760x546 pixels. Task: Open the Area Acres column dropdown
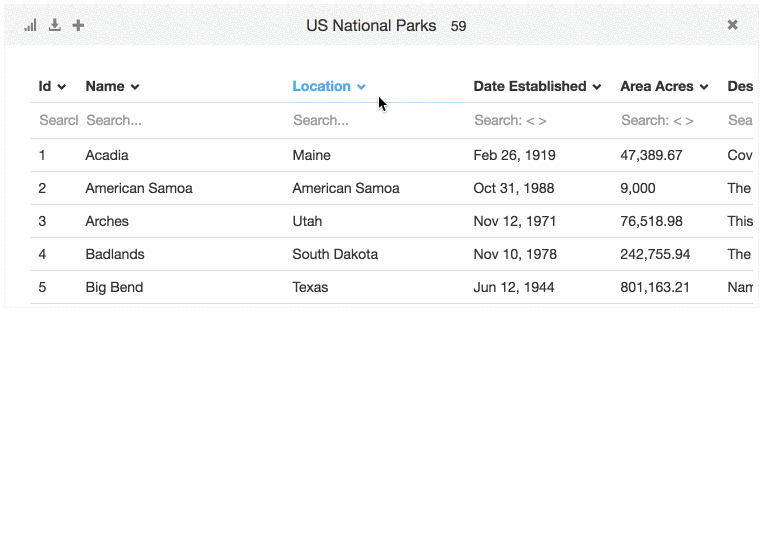pos(704,87)
